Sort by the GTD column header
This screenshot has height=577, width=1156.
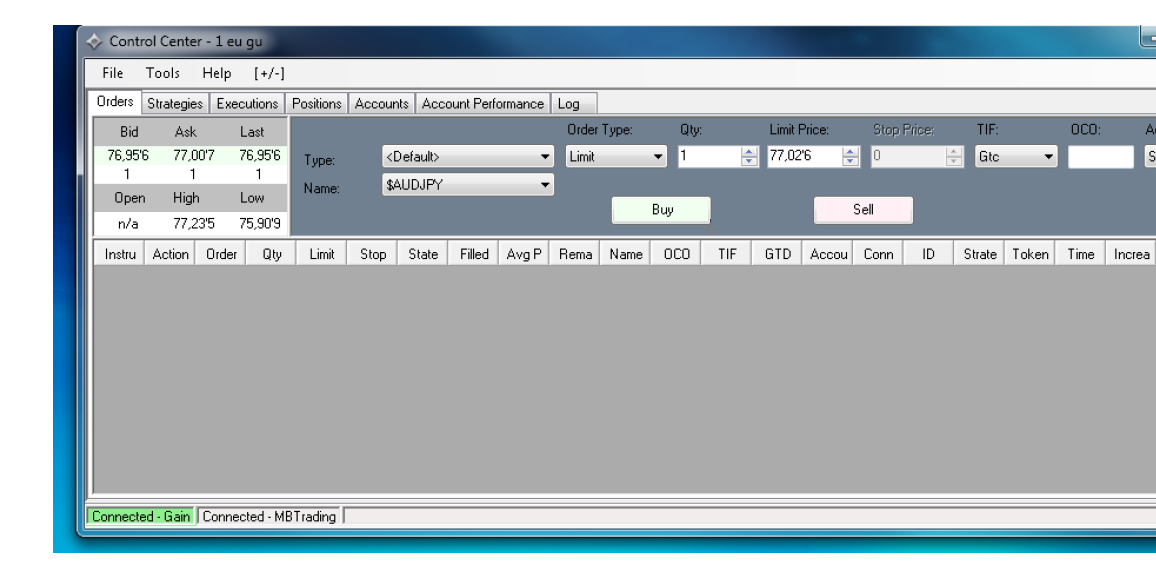tap(777, 254)
